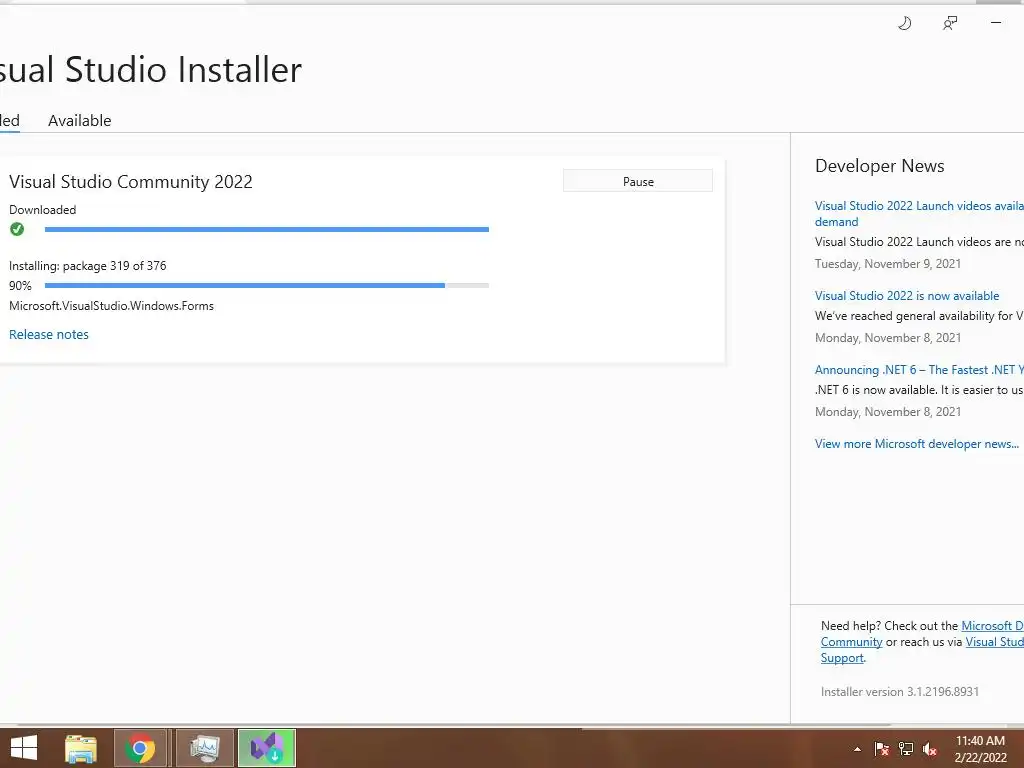Viewport: 1024px width, 768px height.
Task: Open the send feedback icon
Action: tap(950, 24)
